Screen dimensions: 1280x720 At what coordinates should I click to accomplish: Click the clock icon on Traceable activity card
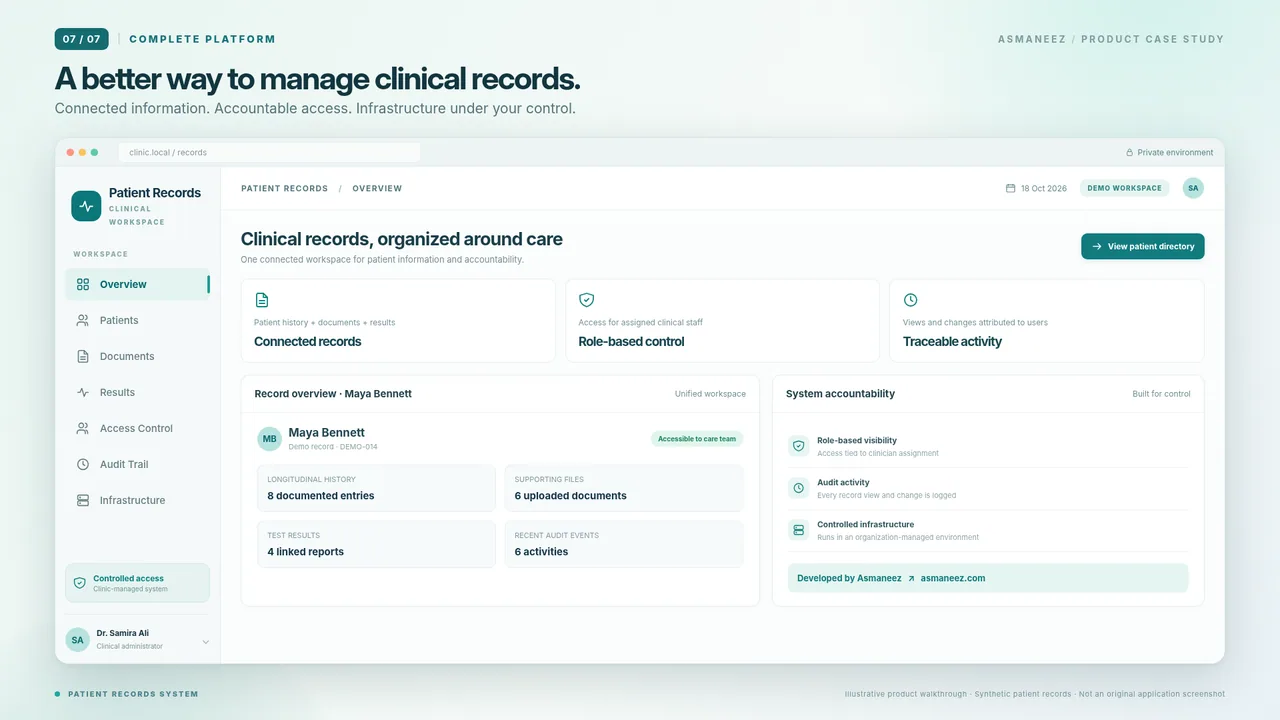pos(910,300)
